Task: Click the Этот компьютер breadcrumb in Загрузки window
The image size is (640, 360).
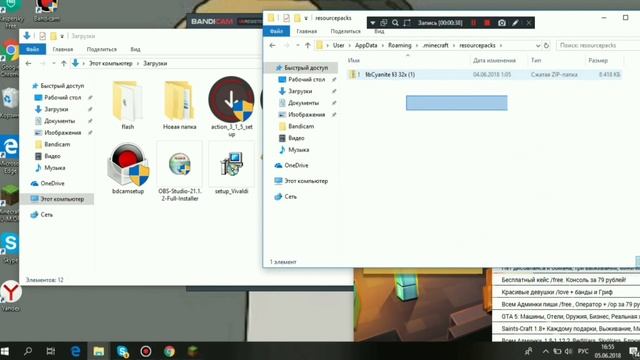Action: point(111,64)
